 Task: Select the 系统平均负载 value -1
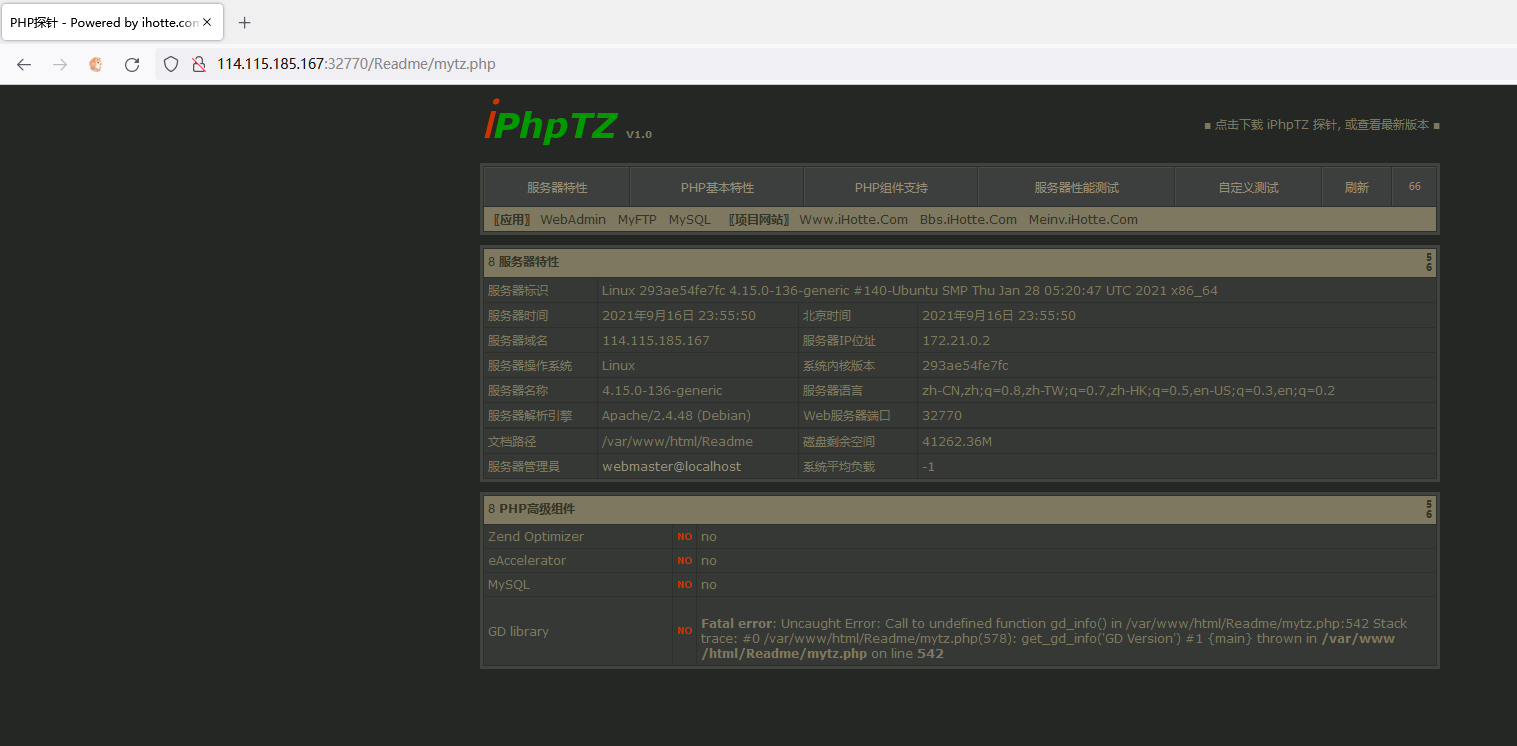(x=928, y=466)
